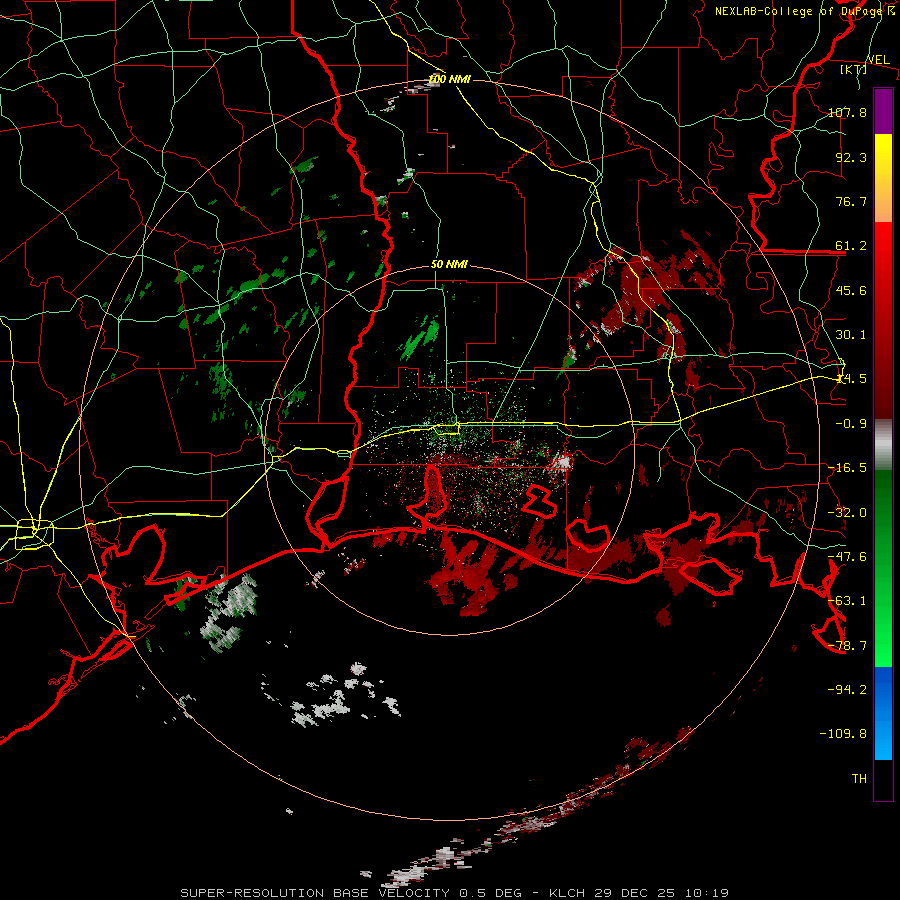Click the bright green segment of the color bar
The height and width of the screenshot is (900, 900).
coord(883,568)
